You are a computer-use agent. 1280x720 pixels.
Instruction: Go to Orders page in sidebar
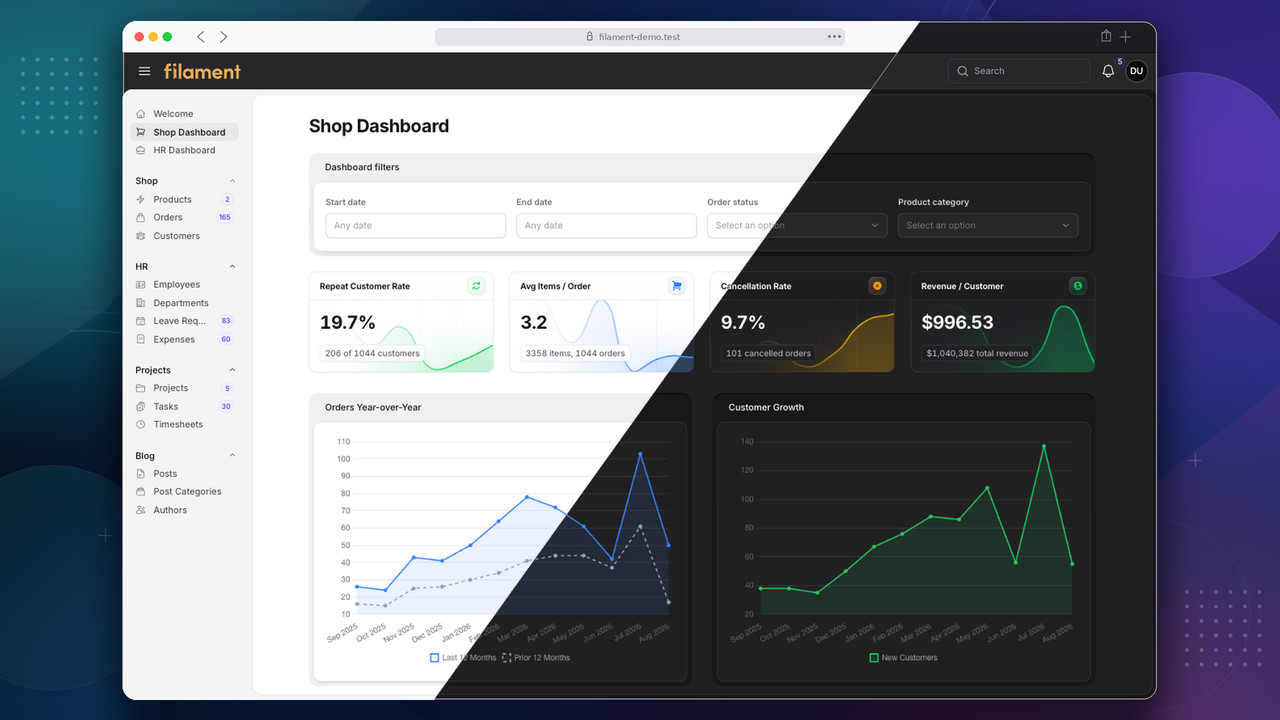click(x=185, y=217)
